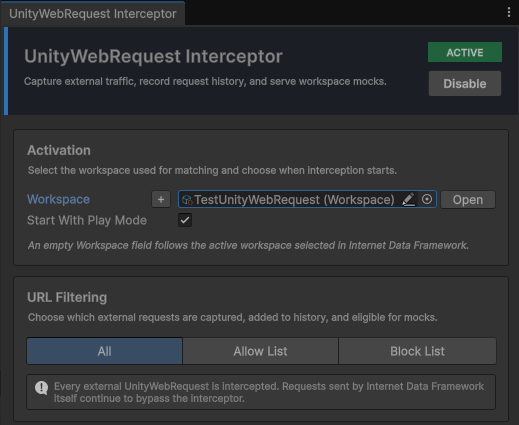Click the UnityWebRequest Interceptor header title

tap(153, 56)
